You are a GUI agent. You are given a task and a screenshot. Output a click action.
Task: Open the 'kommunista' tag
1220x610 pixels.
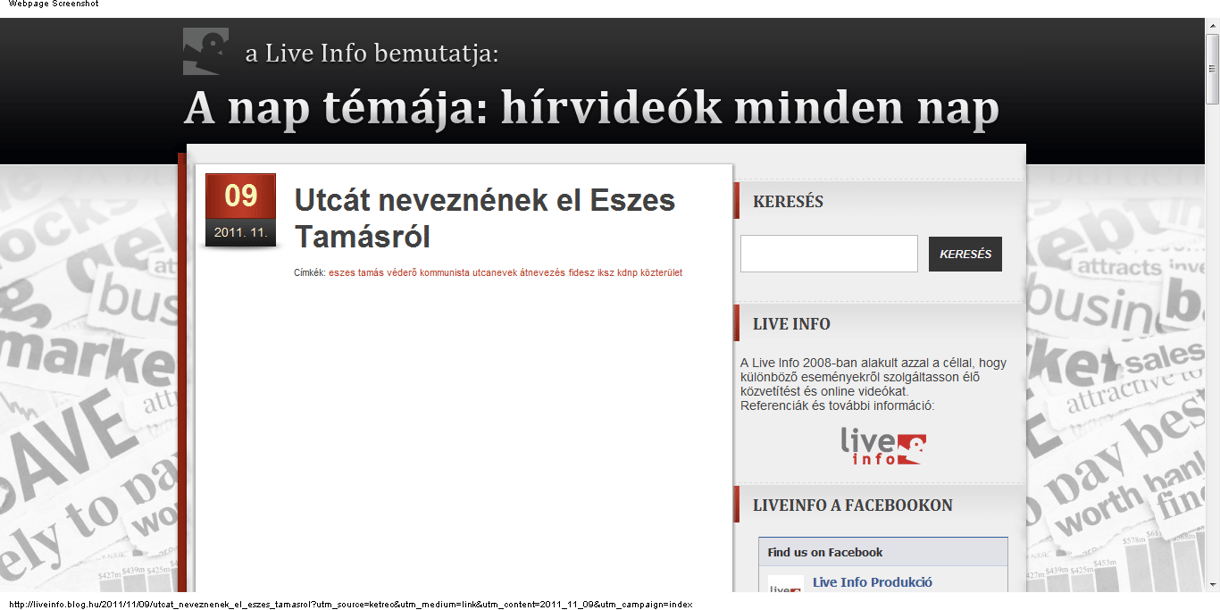click(444, 272)
